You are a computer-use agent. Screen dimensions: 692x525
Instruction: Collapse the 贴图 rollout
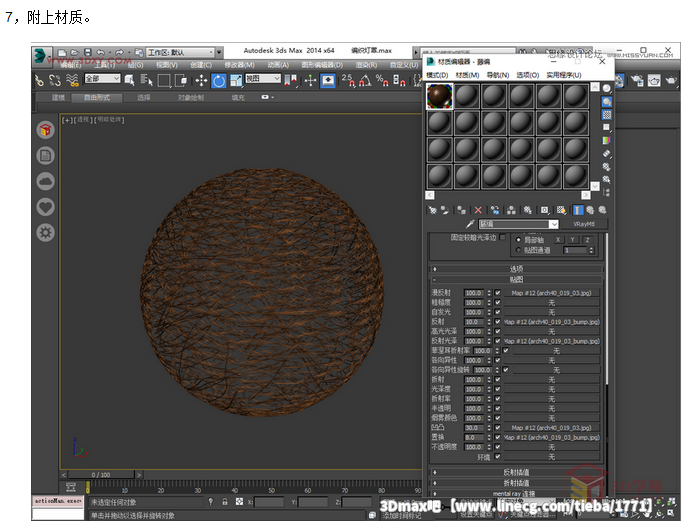click(516, 280)
